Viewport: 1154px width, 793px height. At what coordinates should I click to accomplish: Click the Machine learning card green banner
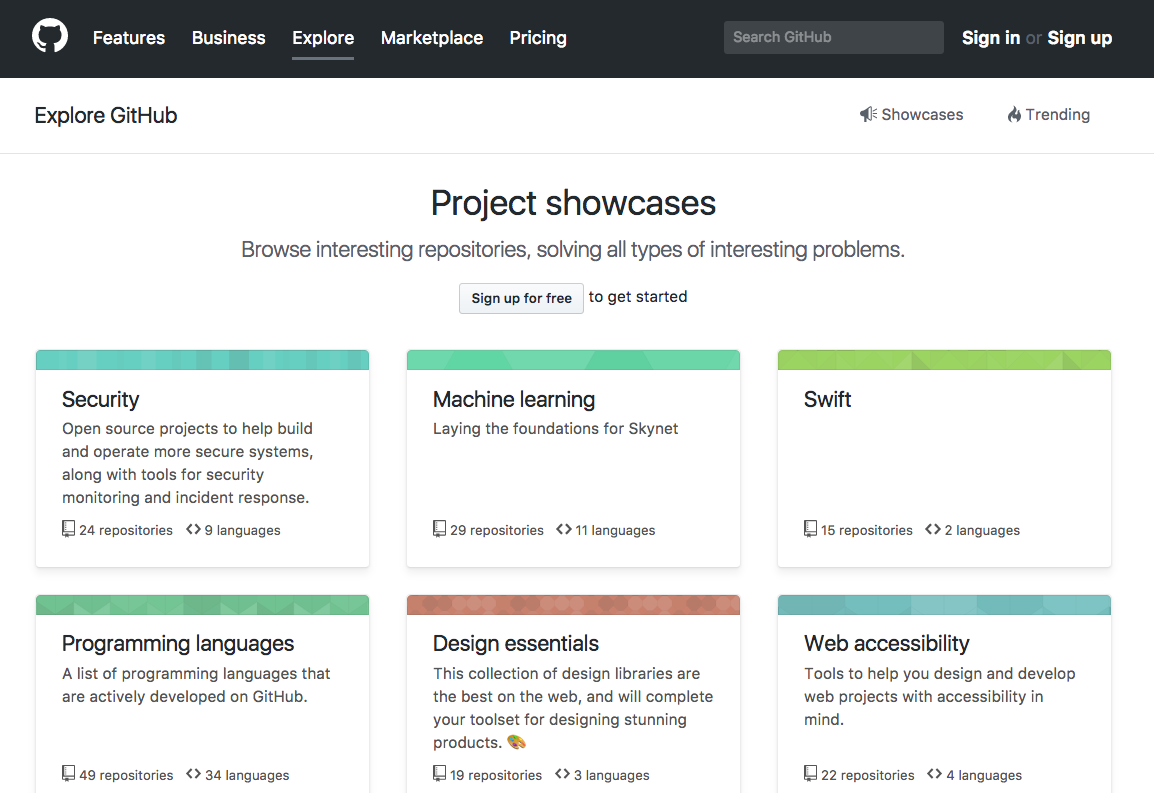pyautogui.click(x=573, y=360)
